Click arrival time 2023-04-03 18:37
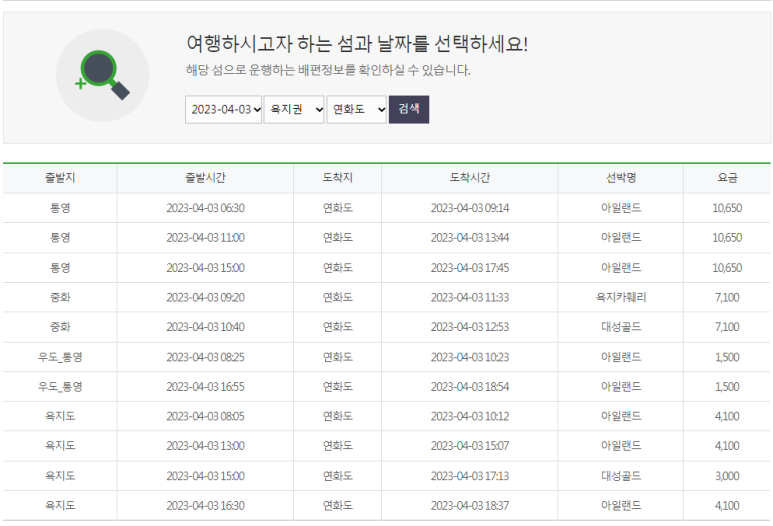 [469, 505]
